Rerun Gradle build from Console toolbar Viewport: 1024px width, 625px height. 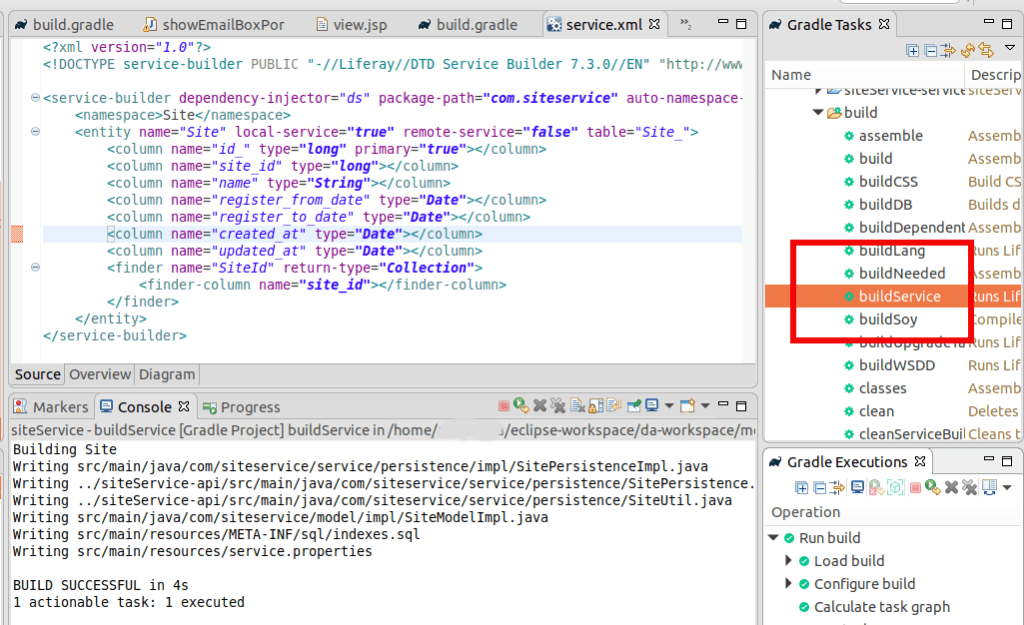coord(521,406)
